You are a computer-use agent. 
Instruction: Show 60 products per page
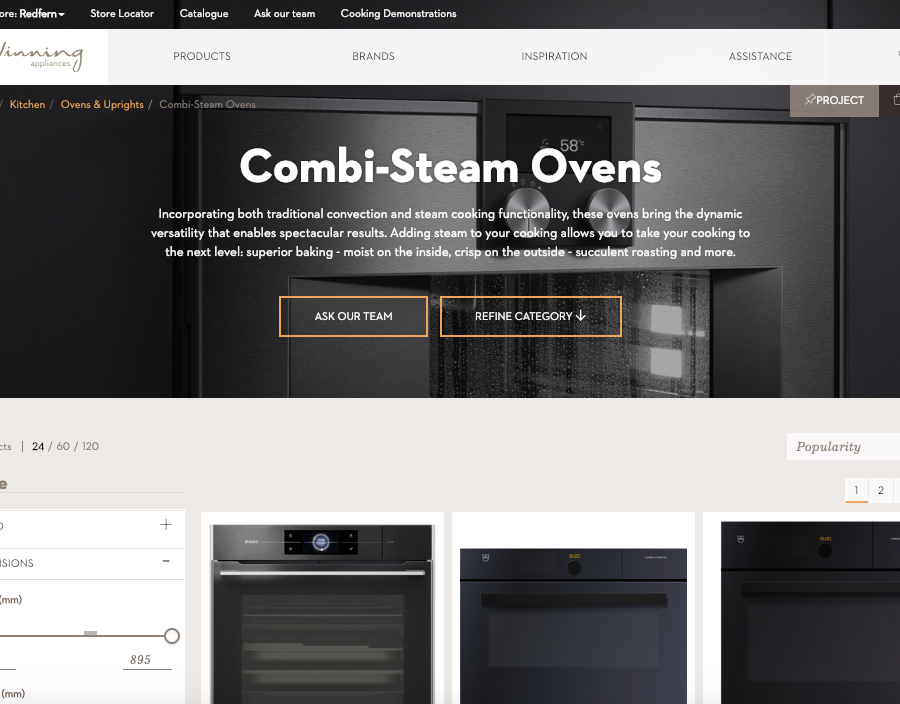(x=63, y=447)
